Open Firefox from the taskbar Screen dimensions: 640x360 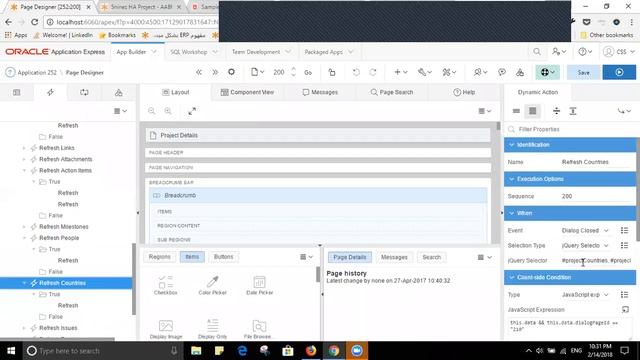(x=311, y=351)
